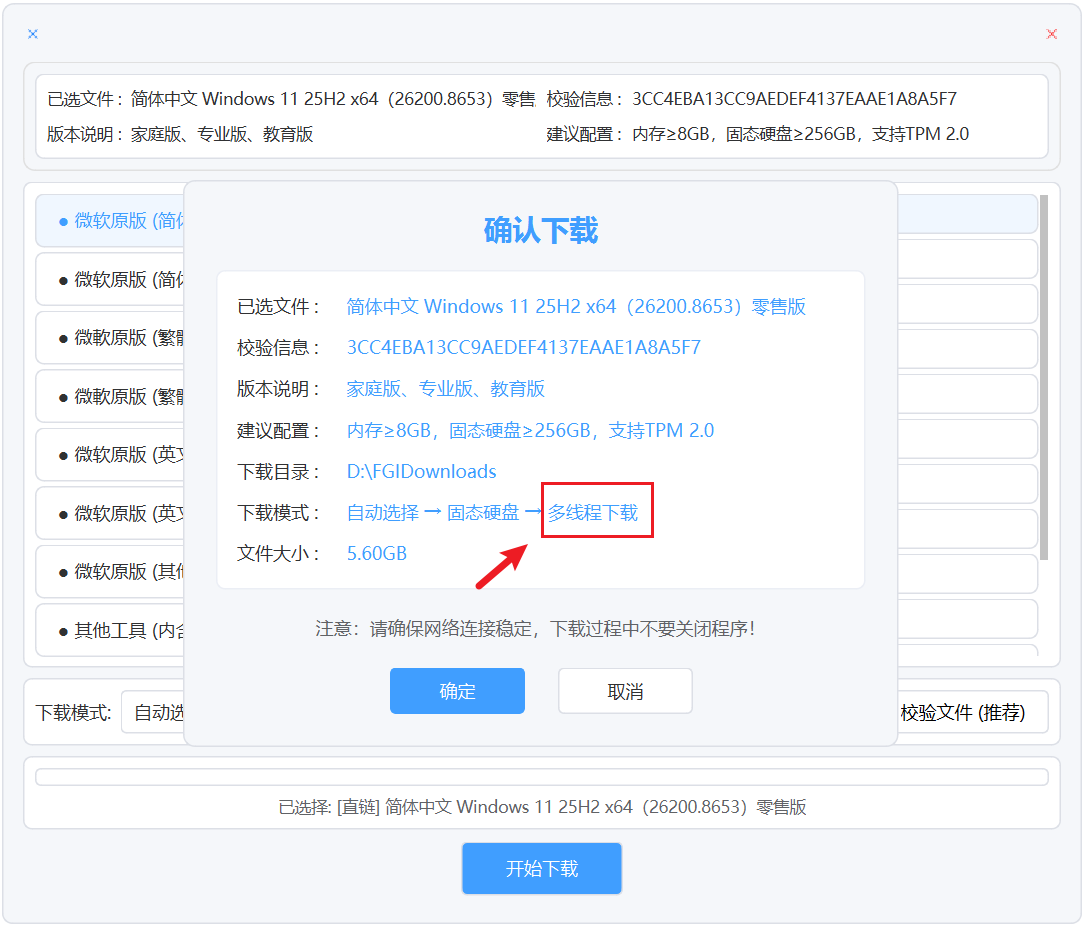Select the 其他工具 list row
This screenshot has width=1083, height=926.
[111, 630]
